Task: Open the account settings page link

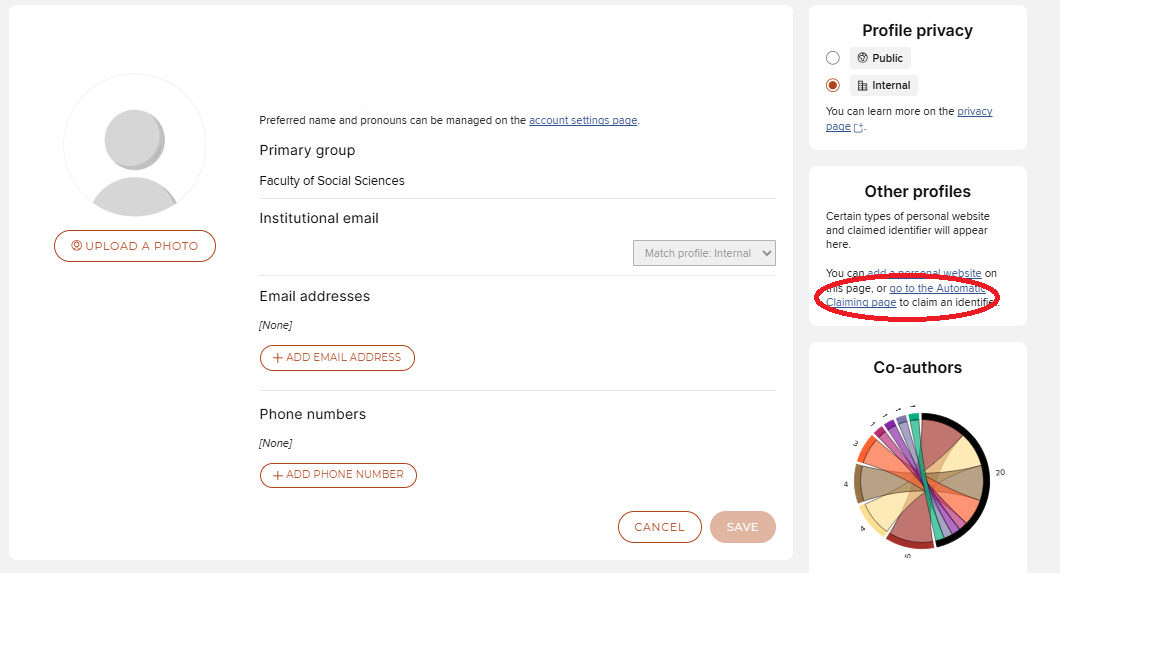Action: tap(583, 120)
